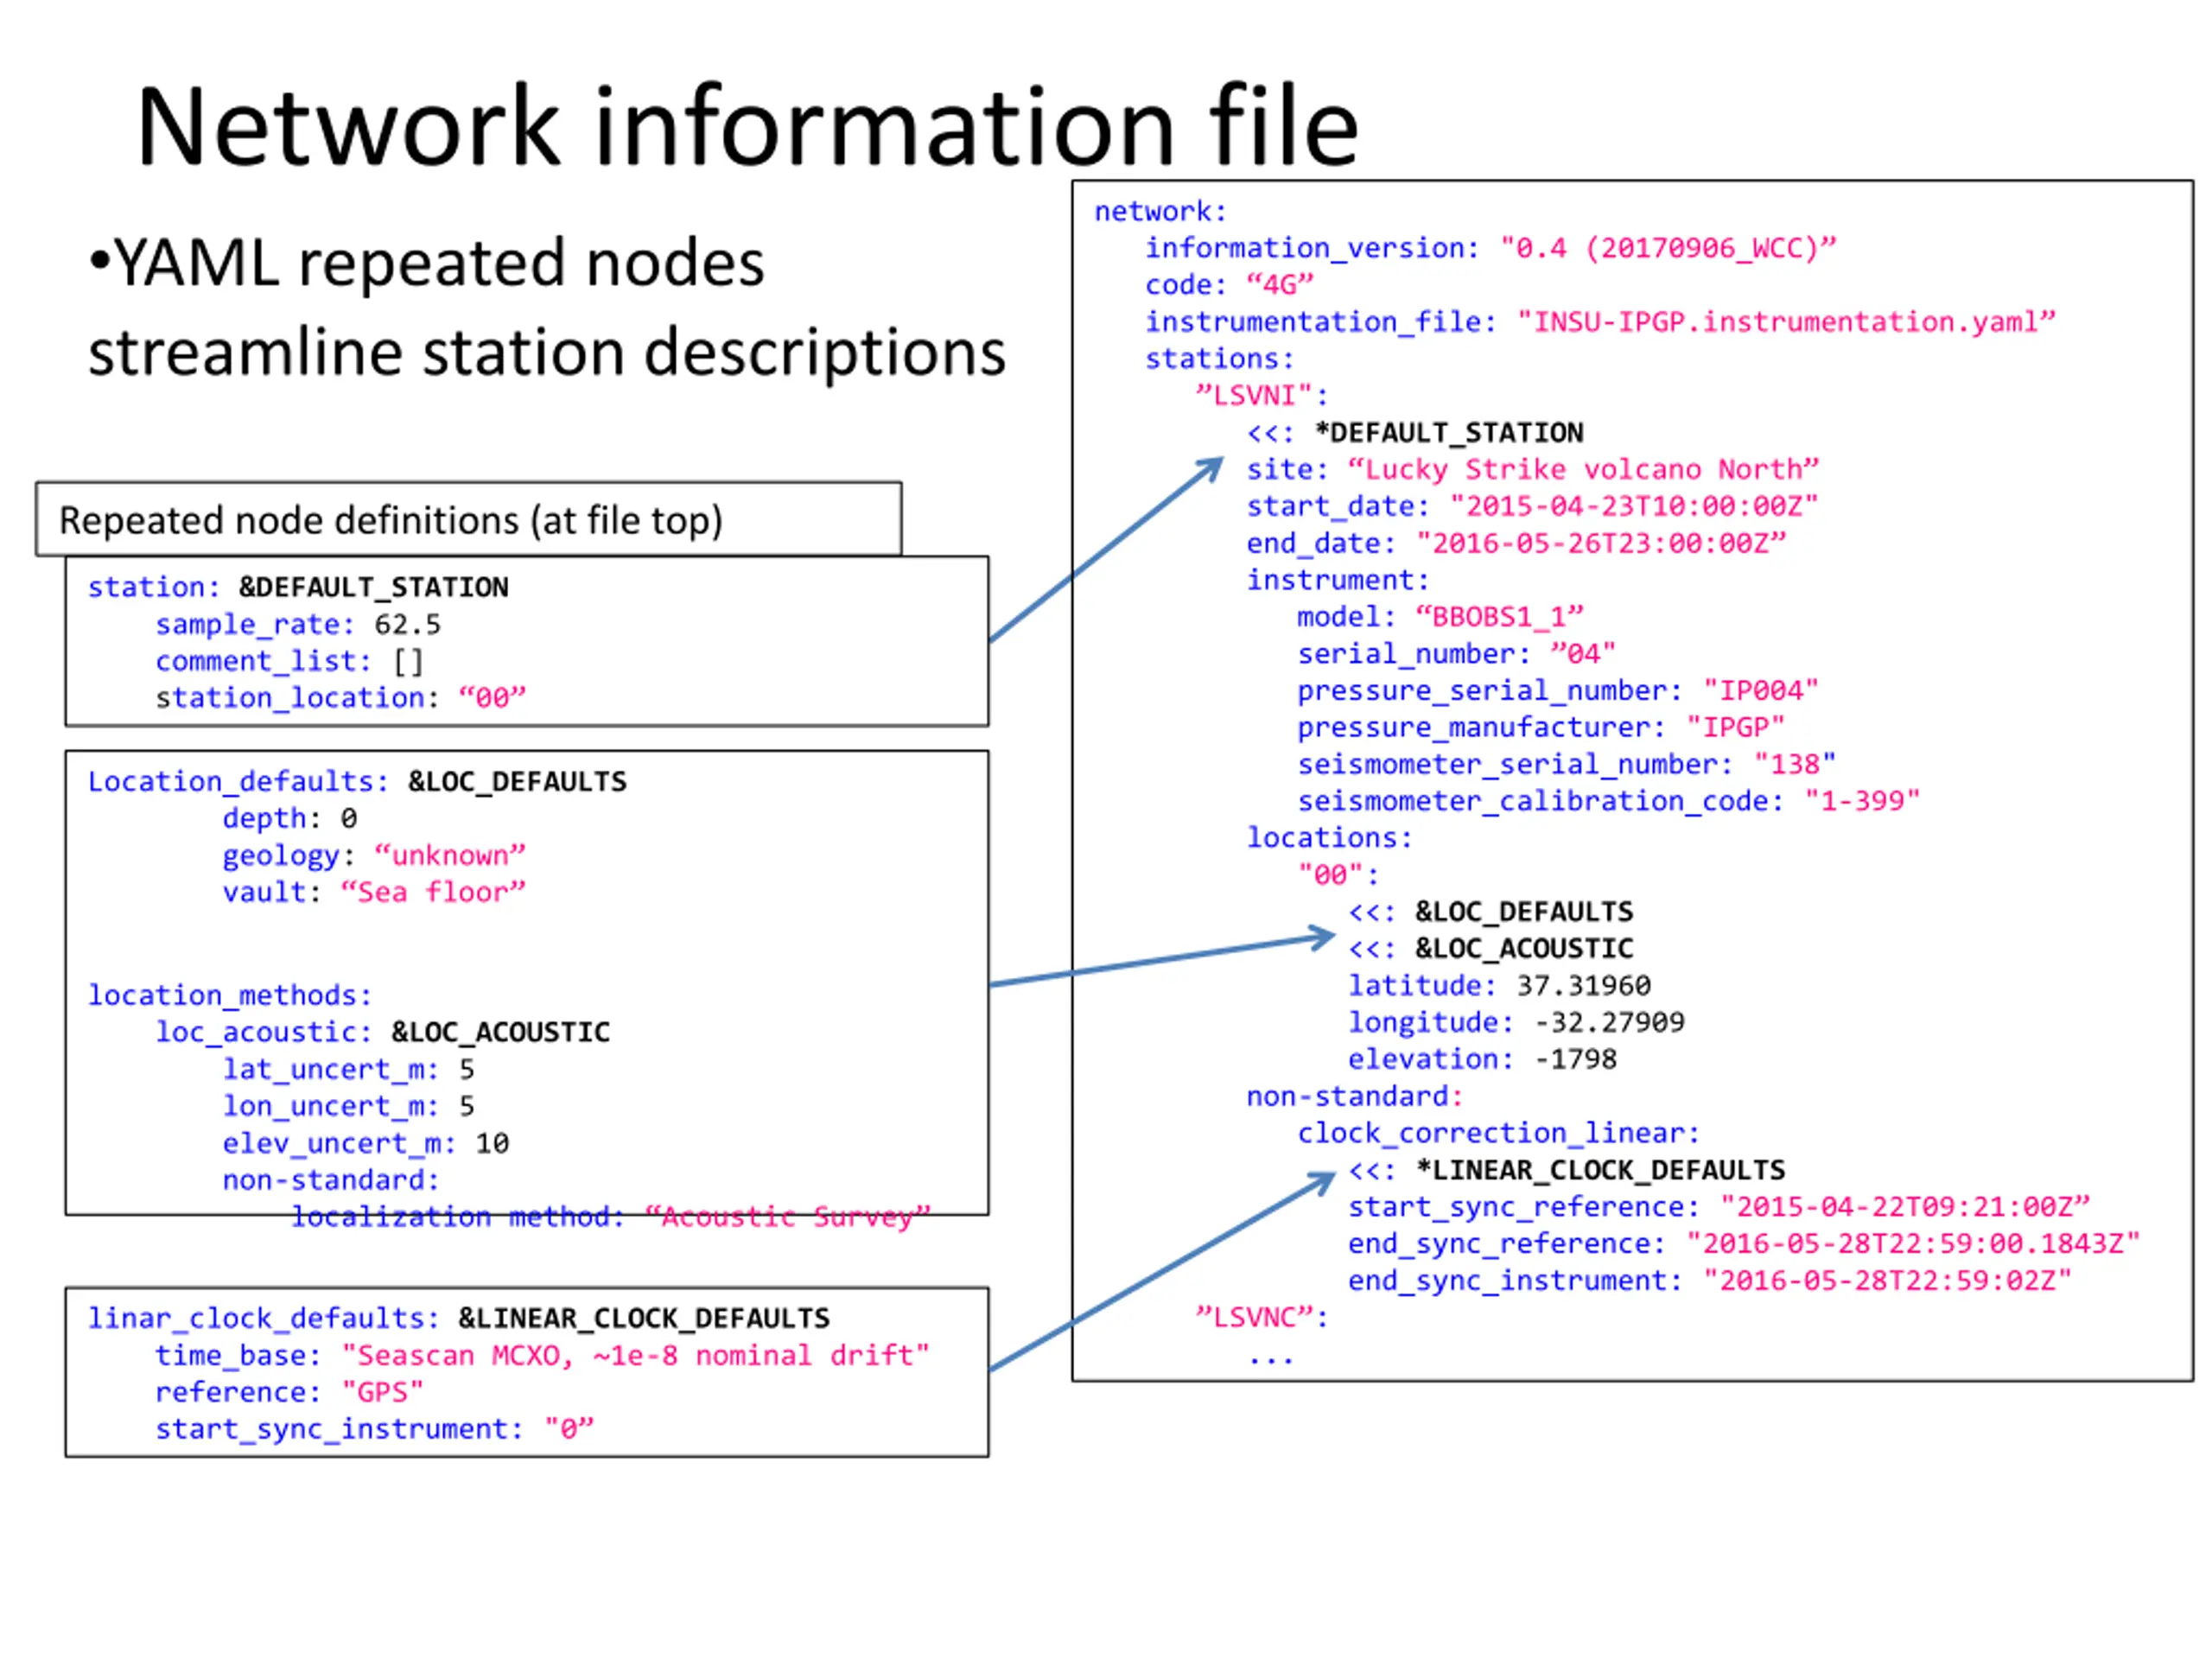Select the "start_date: 2015-04-23T10:00:00Z" line

(x=1533, y=506)
